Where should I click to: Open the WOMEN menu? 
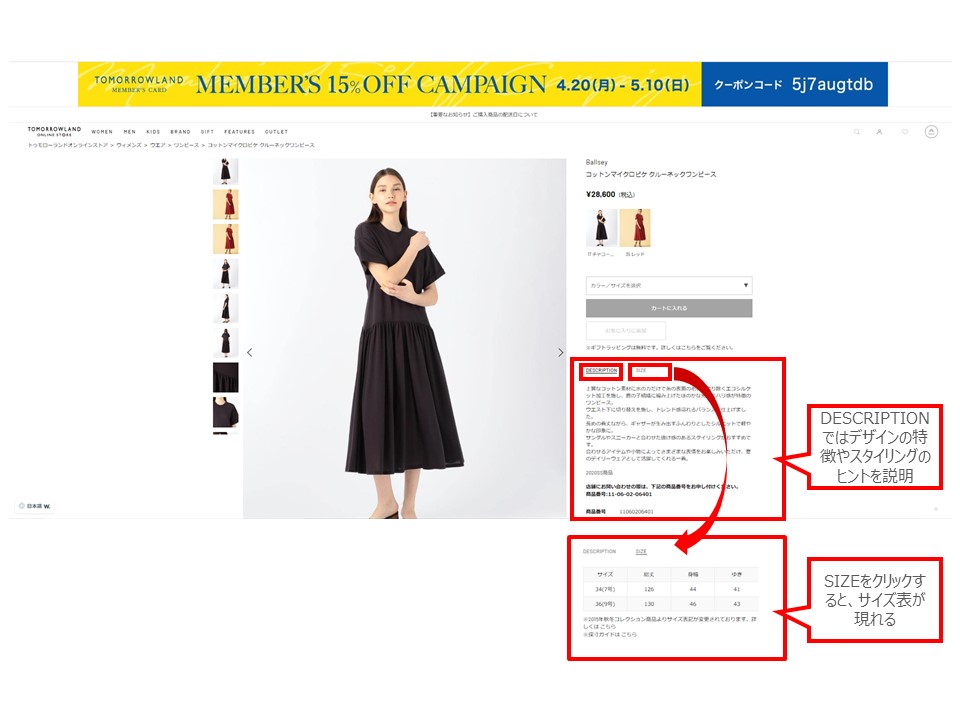point(102,132)
